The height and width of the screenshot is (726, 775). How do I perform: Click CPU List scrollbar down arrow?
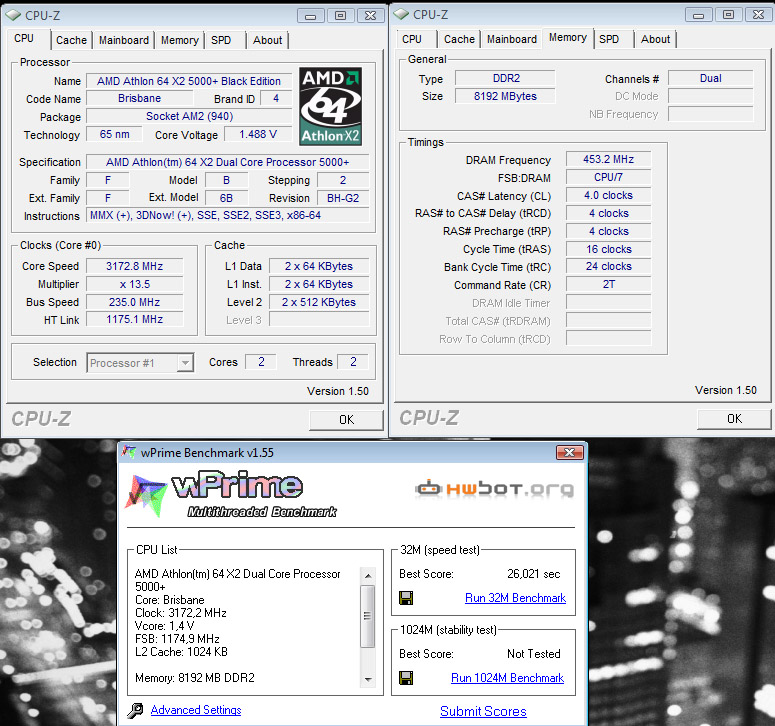tap(368, 680)
